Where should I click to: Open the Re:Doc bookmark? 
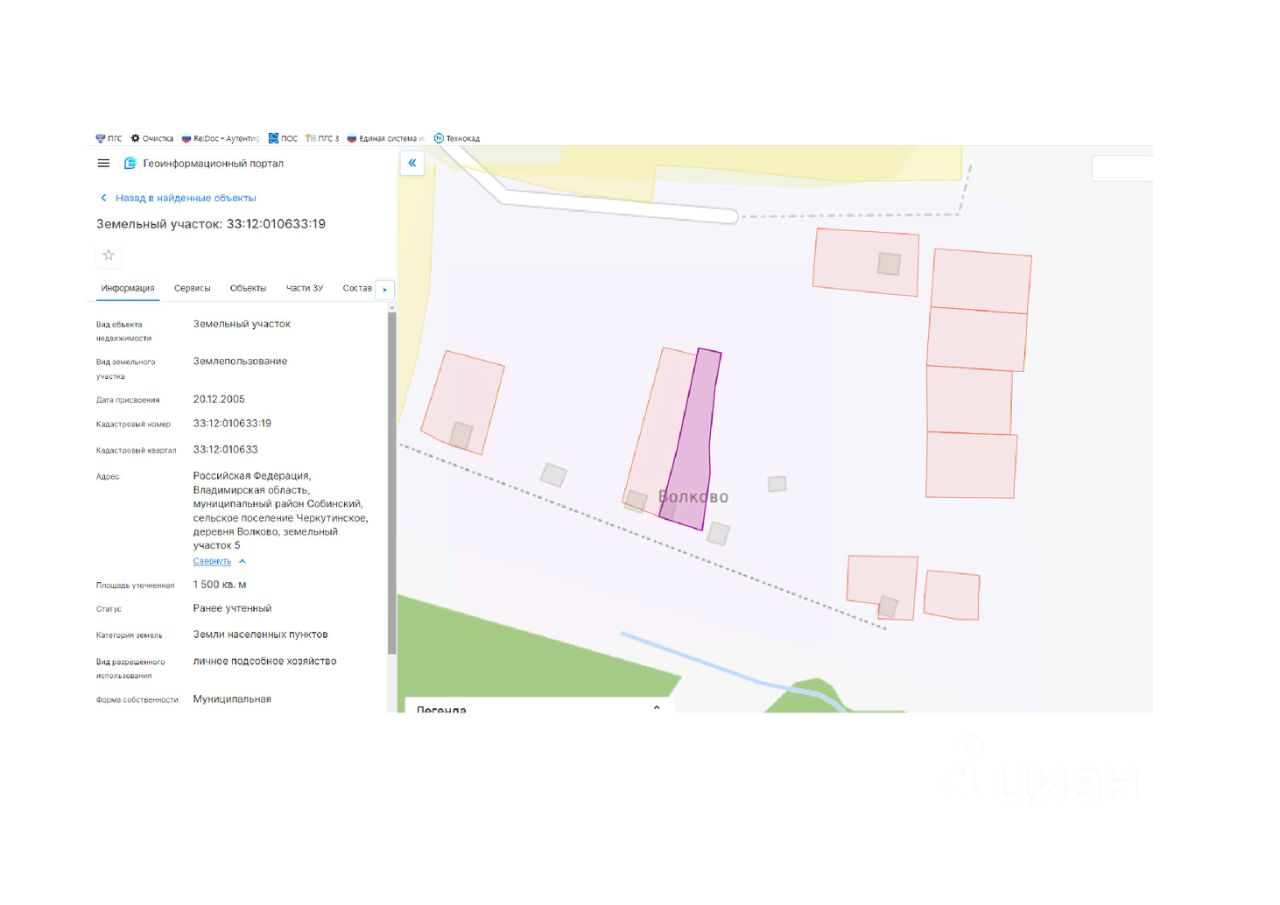(220, 138)
